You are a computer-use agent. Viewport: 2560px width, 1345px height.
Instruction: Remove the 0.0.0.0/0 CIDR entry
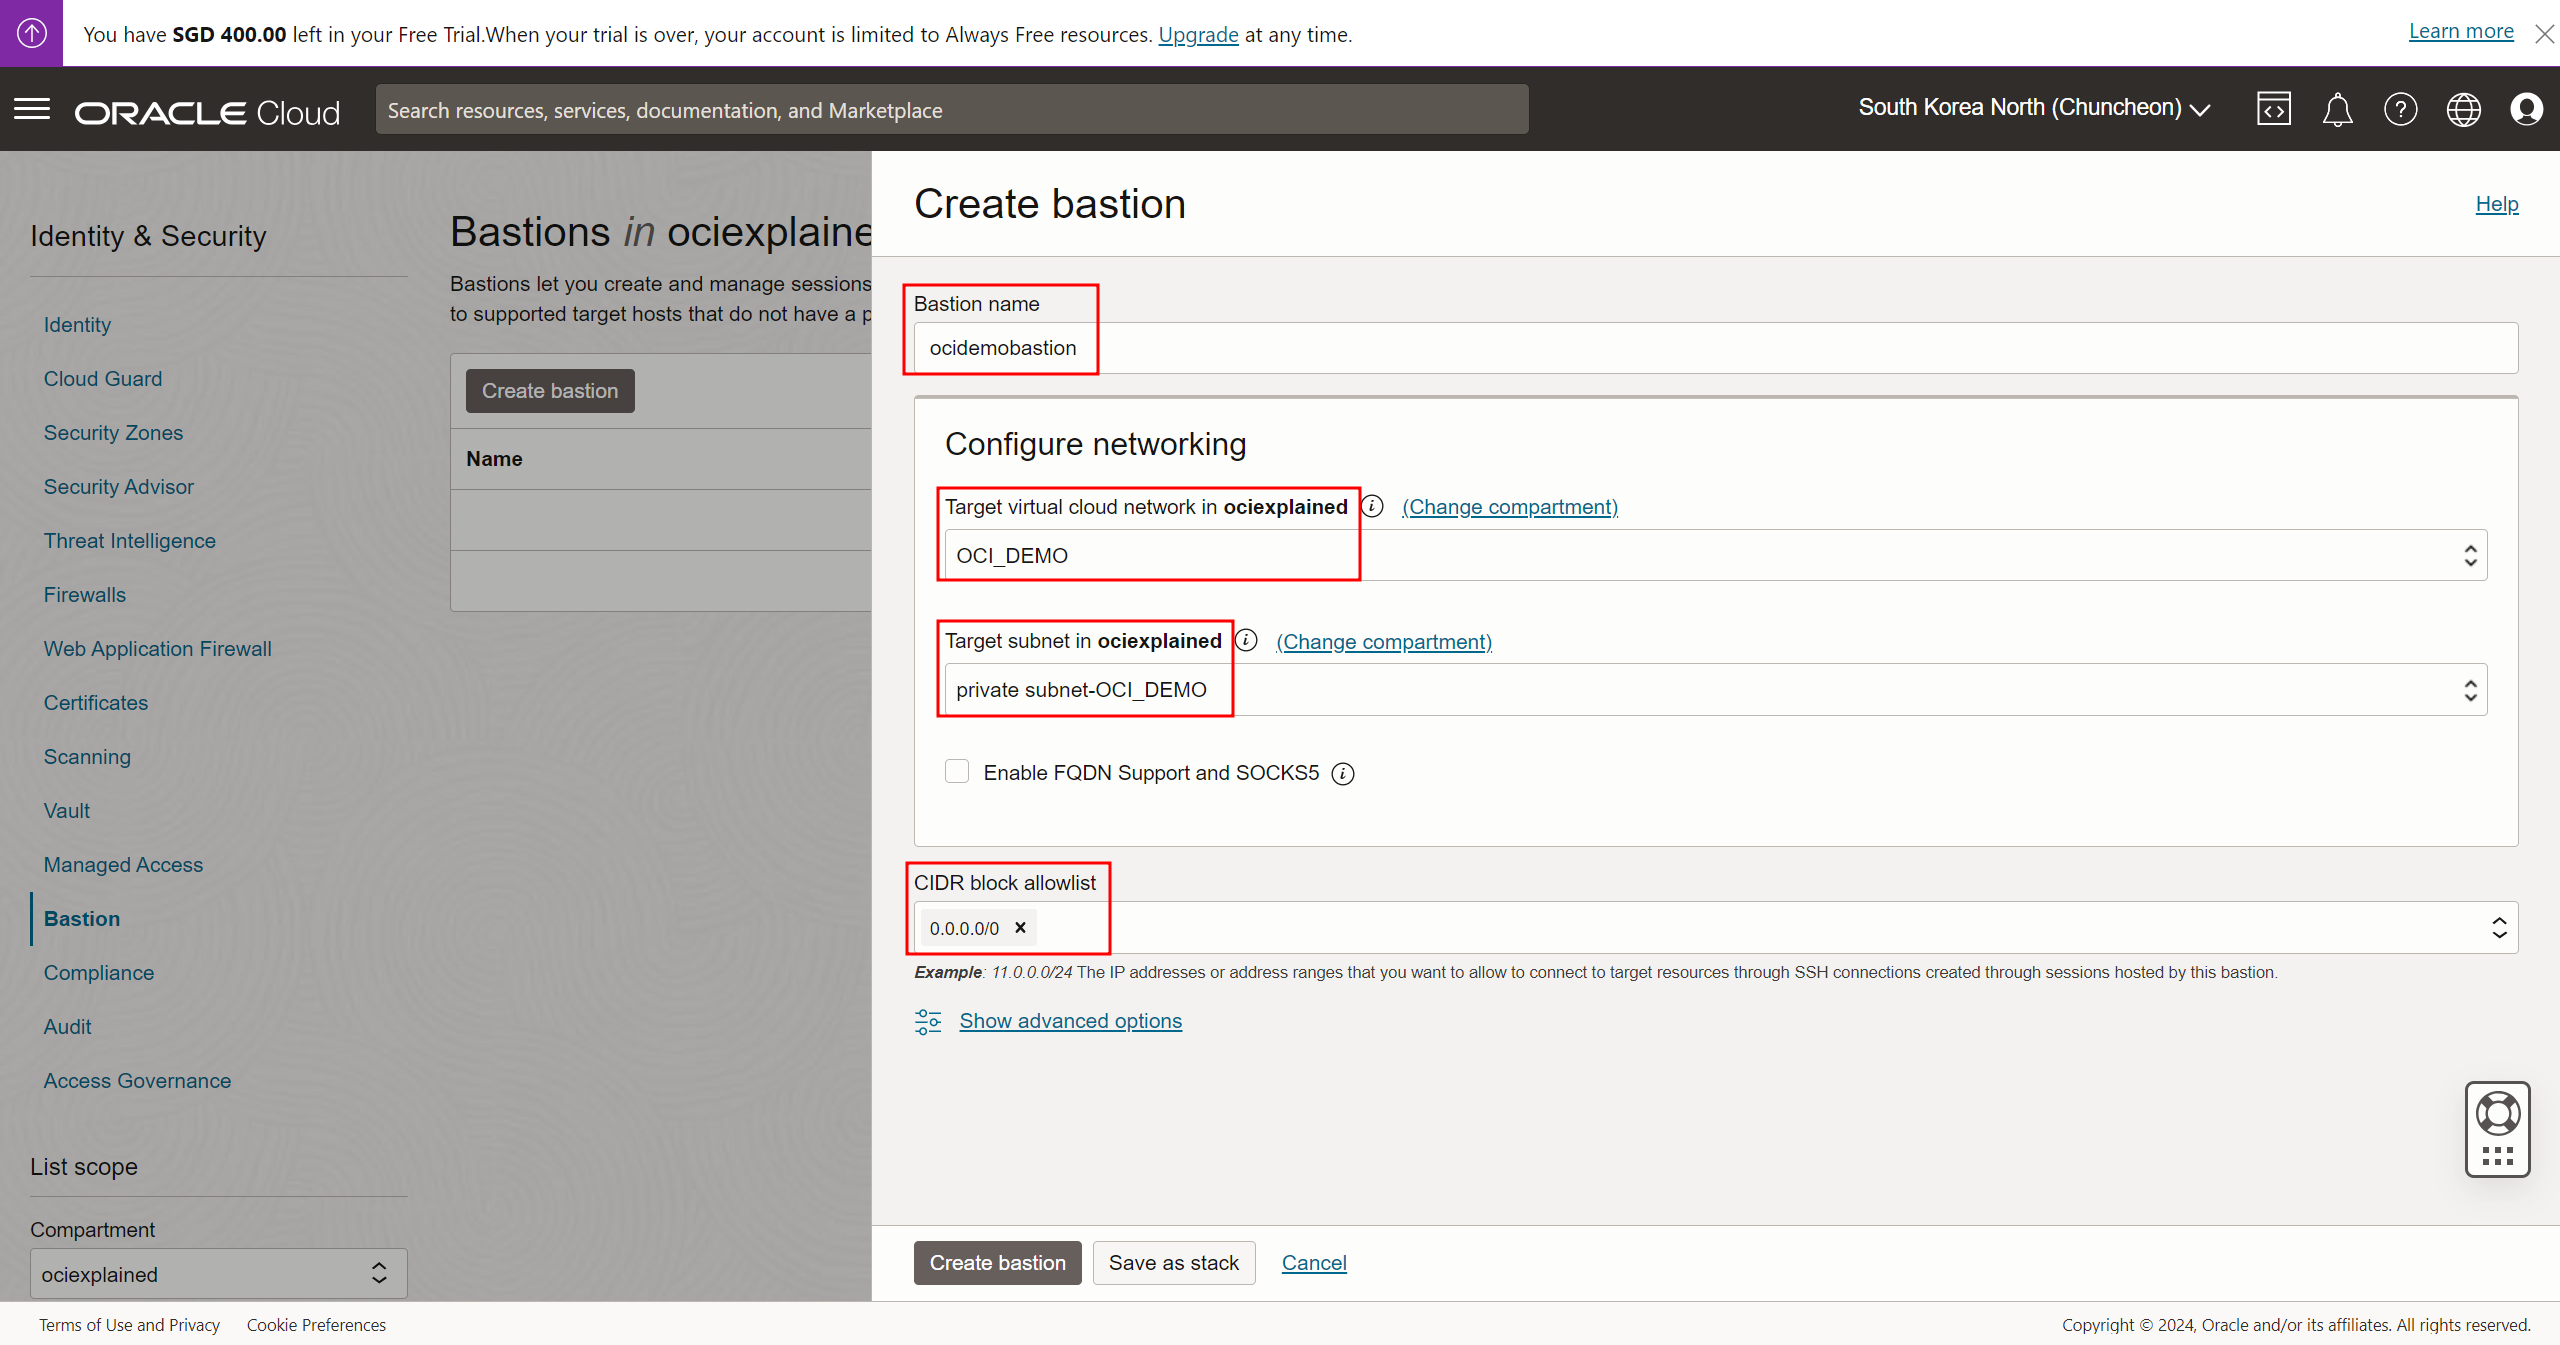click(1020, 927)
